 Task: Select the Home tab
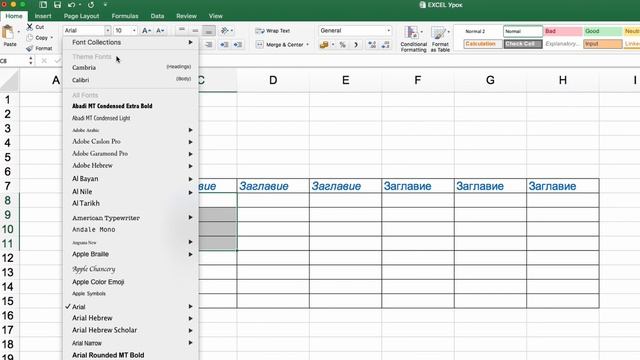click(14, 16)
